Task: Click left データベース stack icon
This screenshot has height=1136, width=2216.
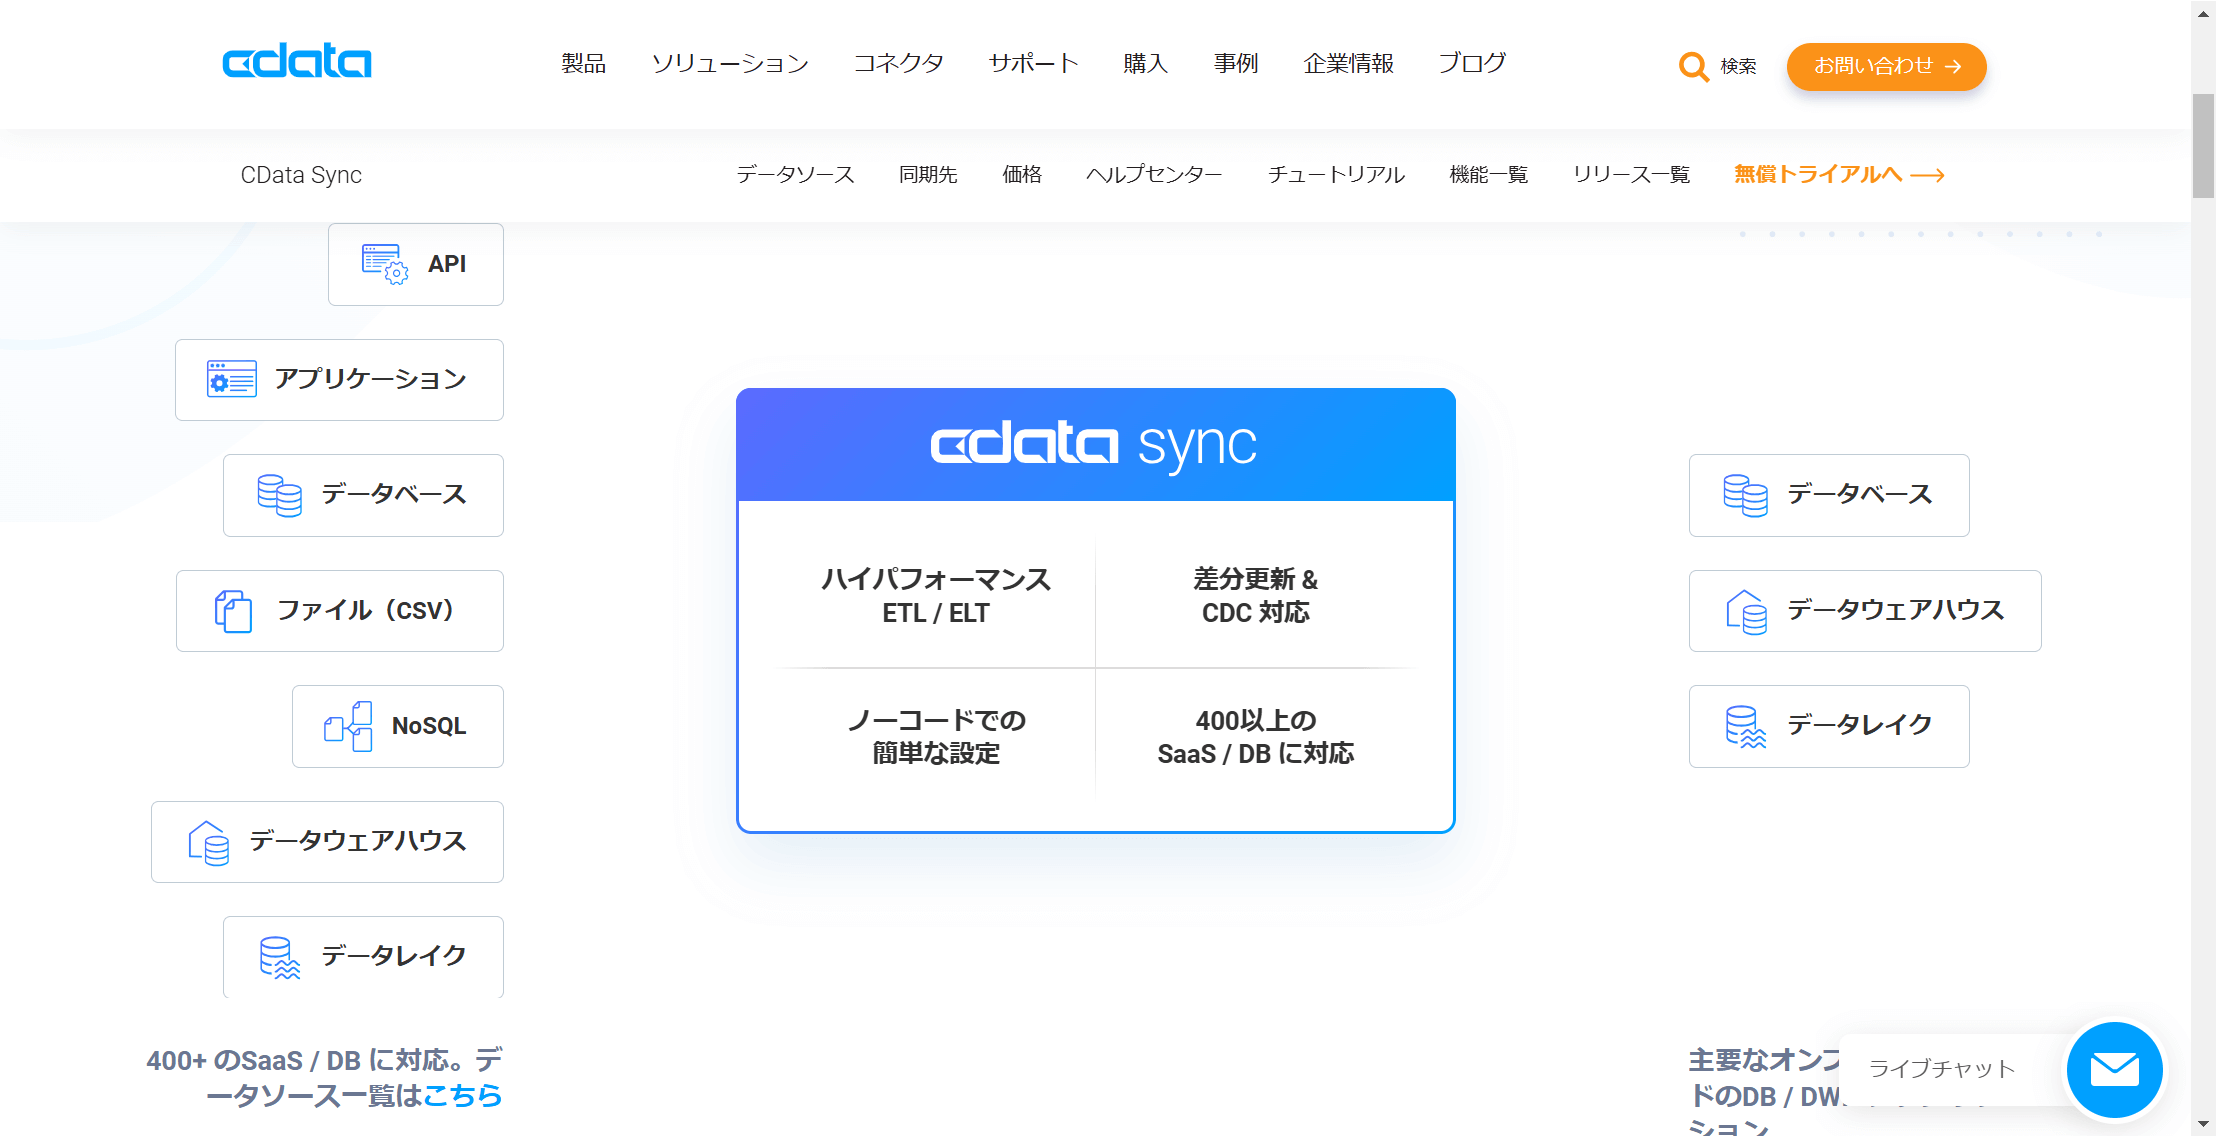Action: 279,495
